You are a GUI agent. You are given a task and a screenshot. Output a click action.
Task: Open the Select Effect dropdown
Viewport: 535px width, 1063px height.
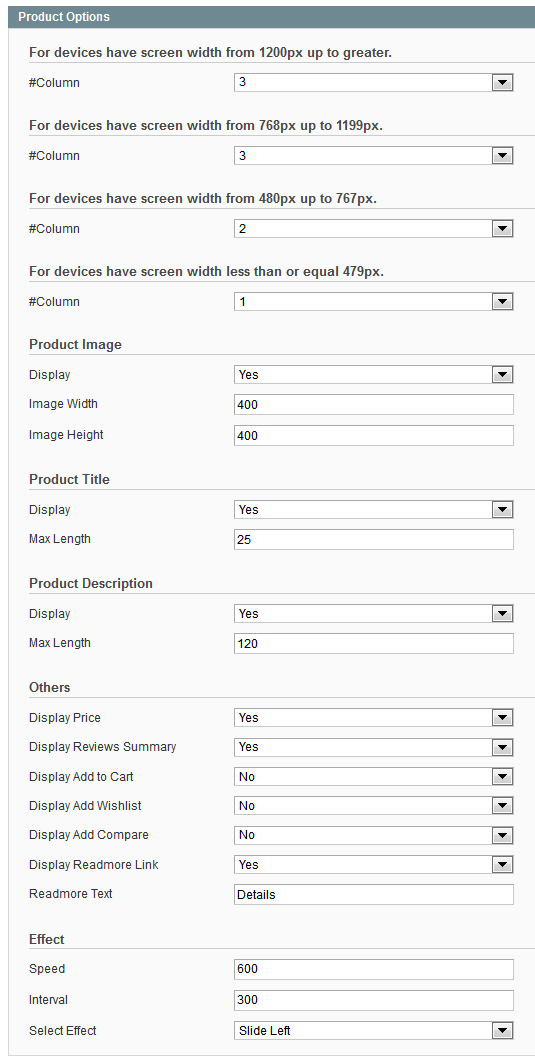point(374,1030)
